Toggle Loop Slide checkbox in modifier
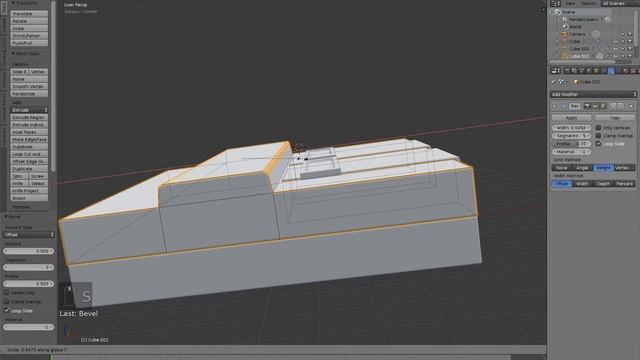 coord(598,144)
